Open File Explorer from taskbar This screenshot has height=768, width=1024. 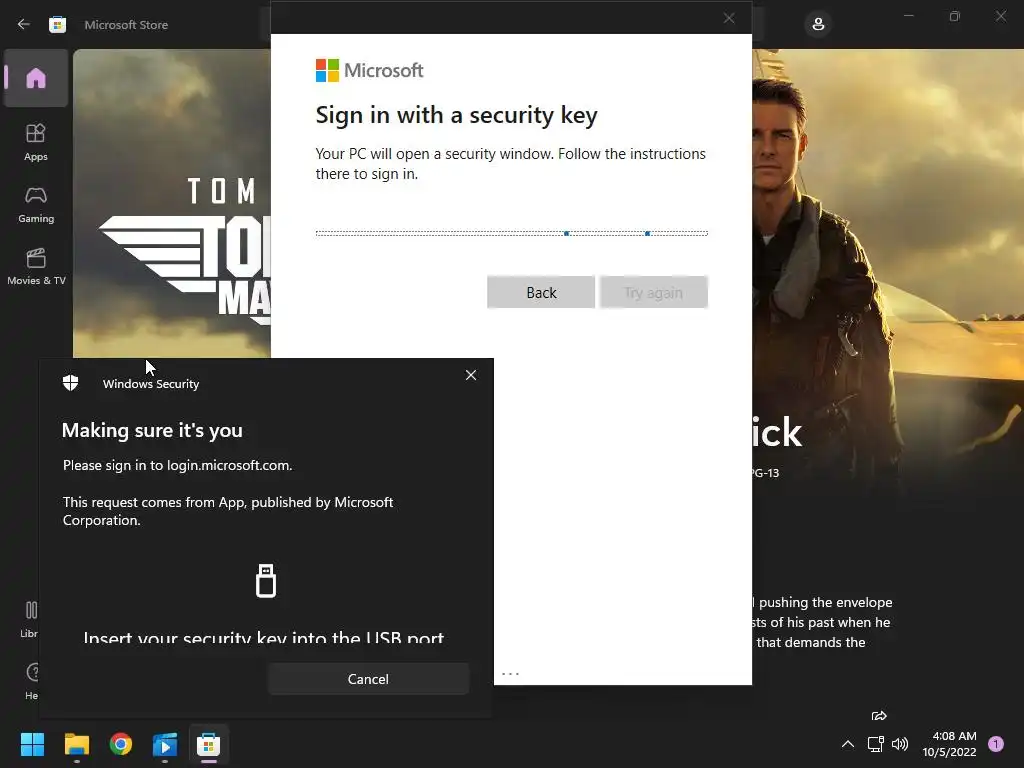[76, 744]
